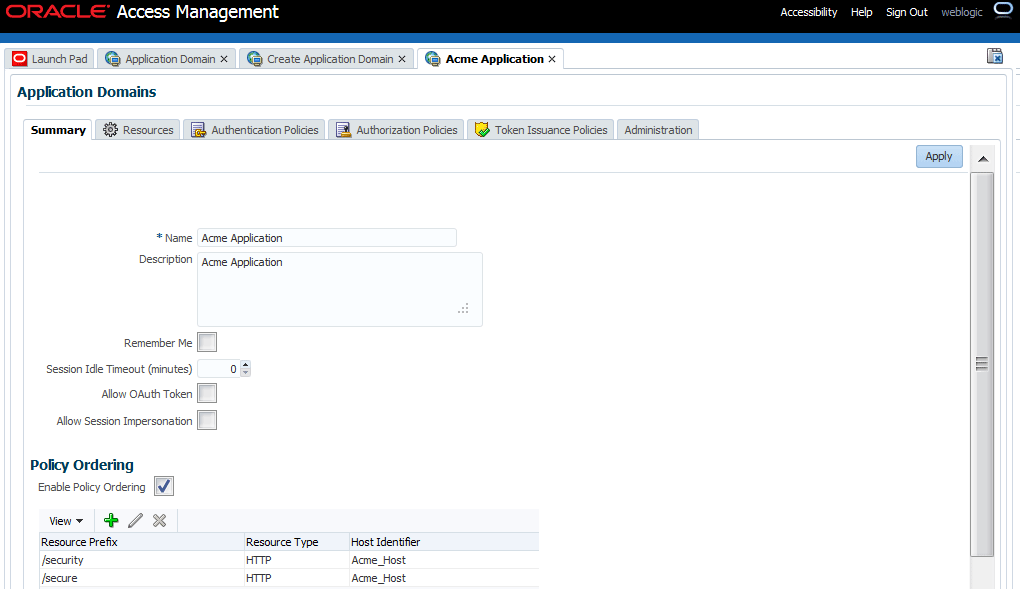Click Acme_Host in the /secure row
This screenshot has height=589, width=1020.
tap(378, 578)
